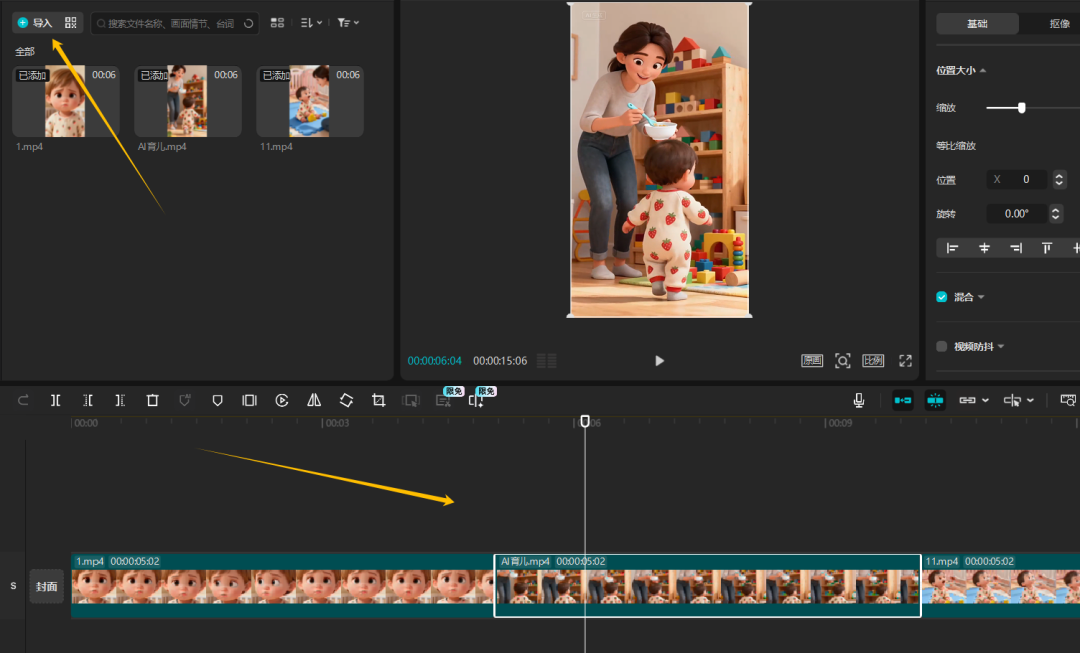
Task: Select the 基础 tab
Action: click(x=977, y=24)
